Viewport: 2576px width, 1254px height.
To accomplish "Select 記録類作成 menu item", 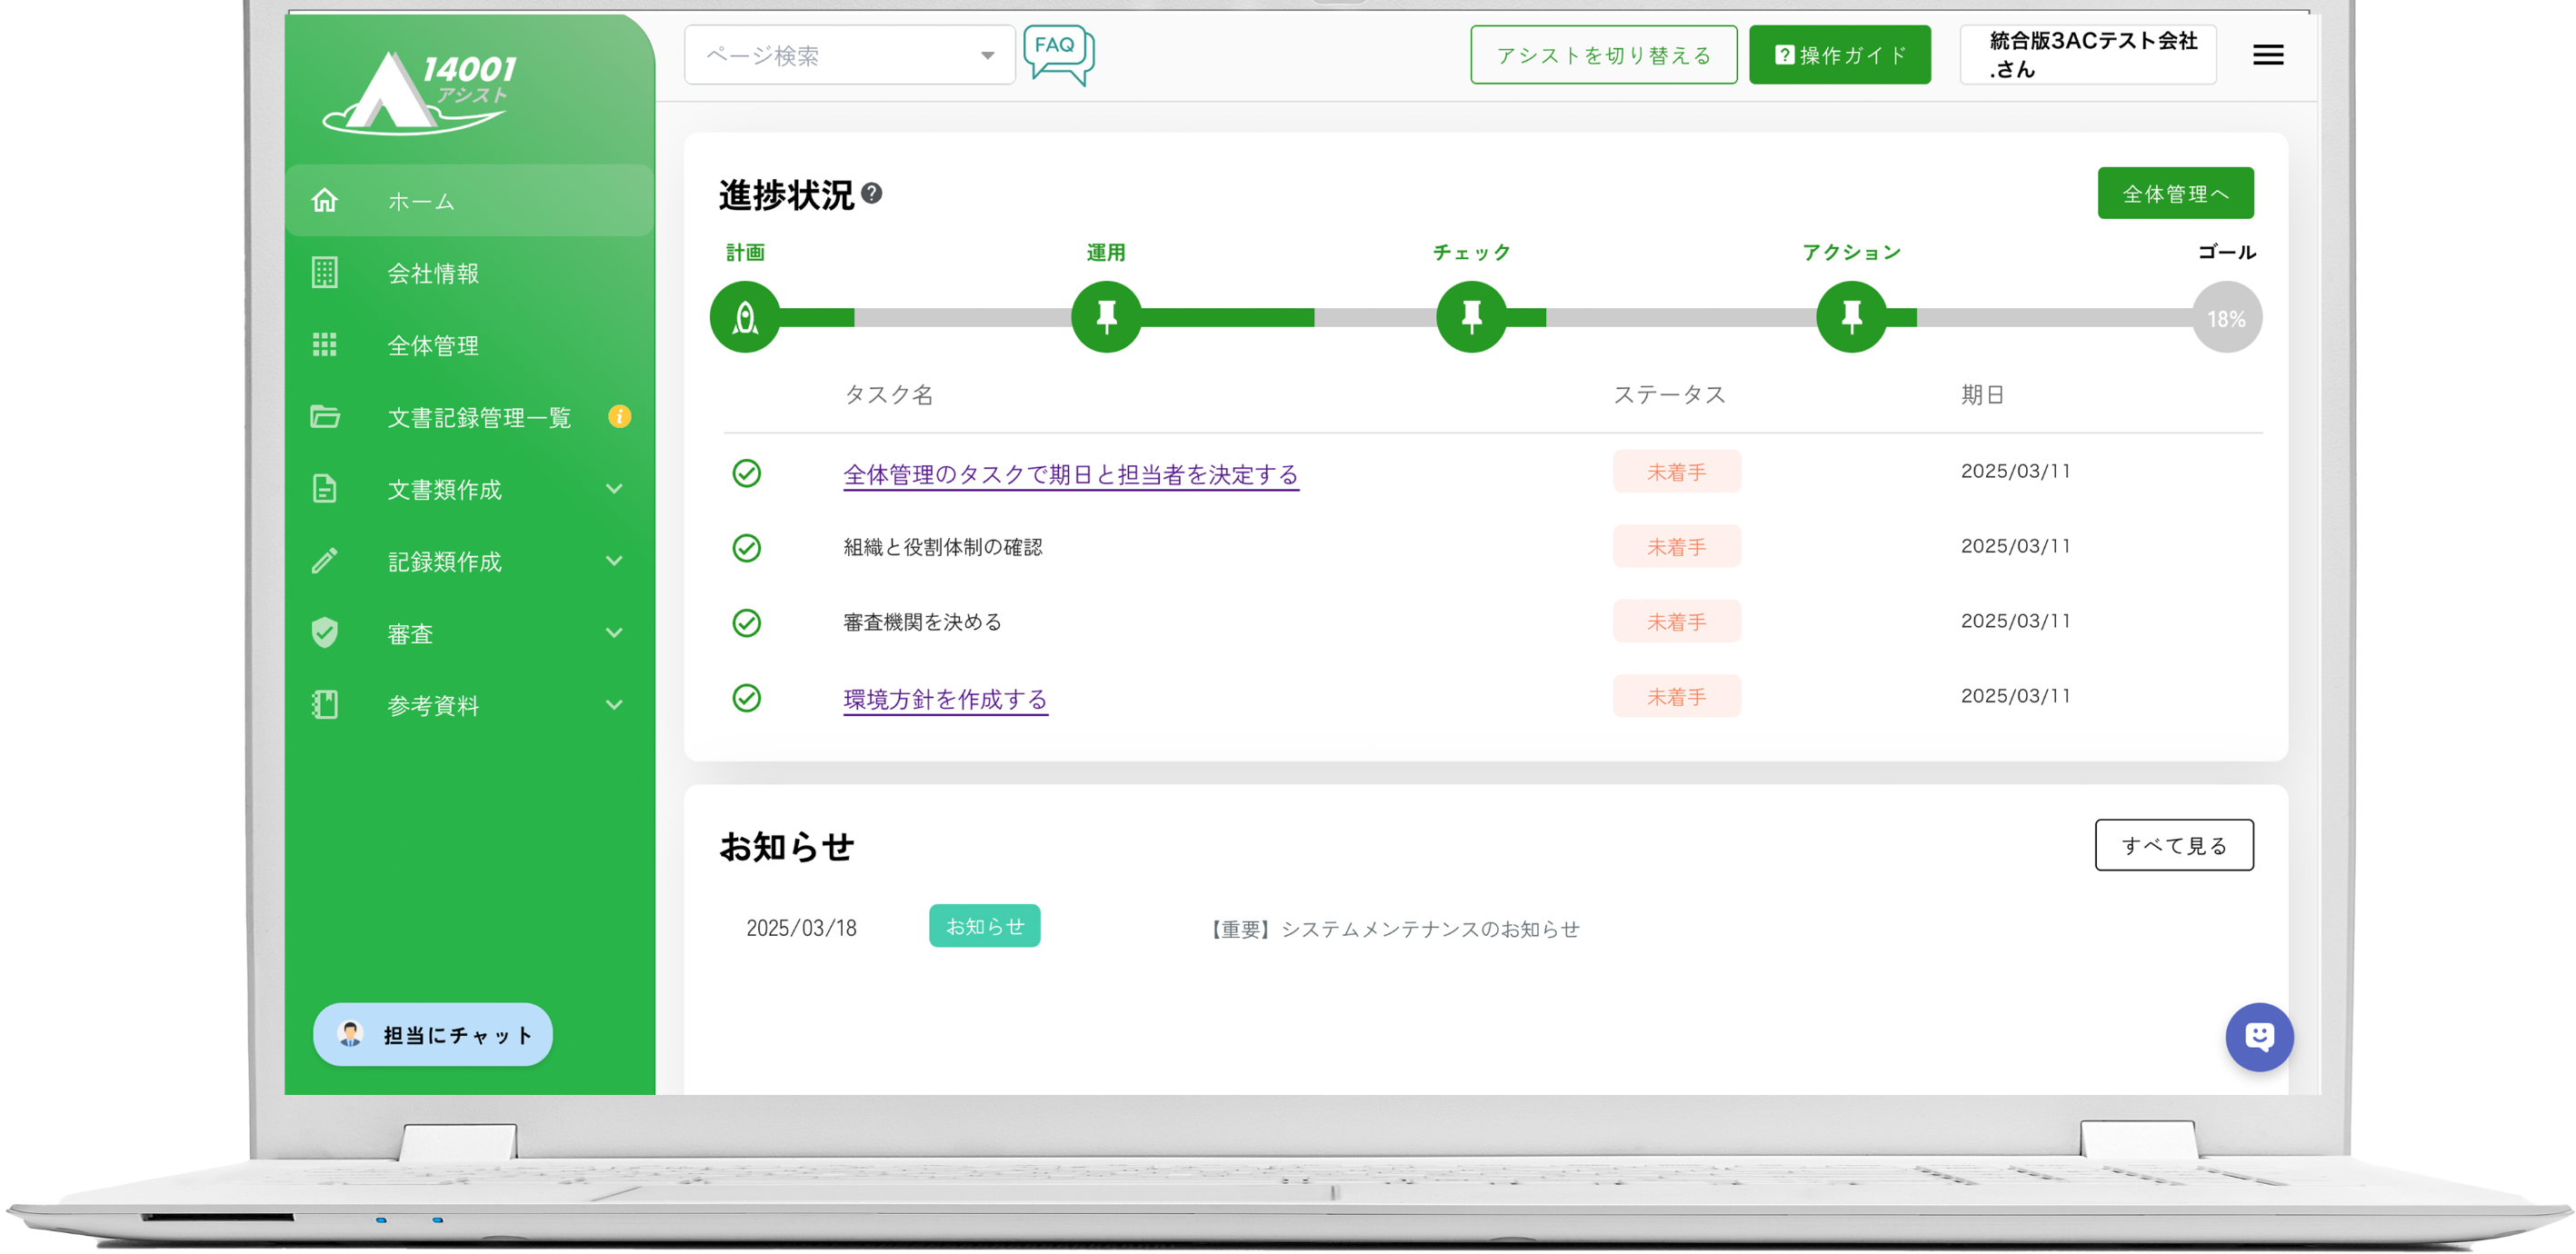I will click(469, 560).
